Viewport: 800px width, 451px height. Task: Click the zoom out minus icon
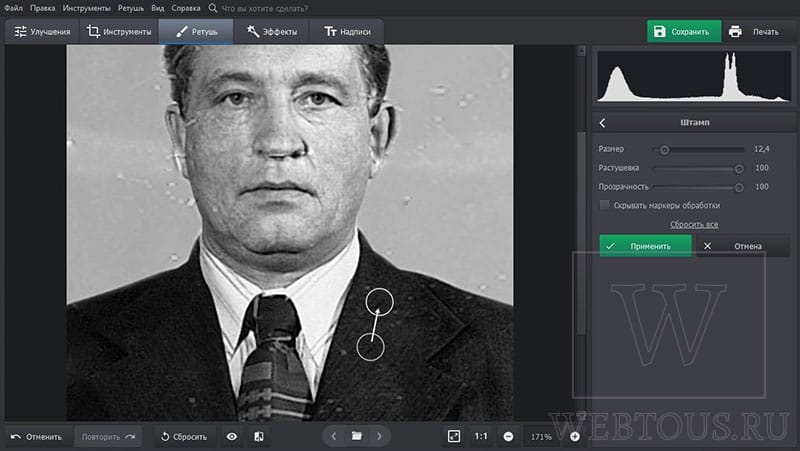click(x=508, y=436)
